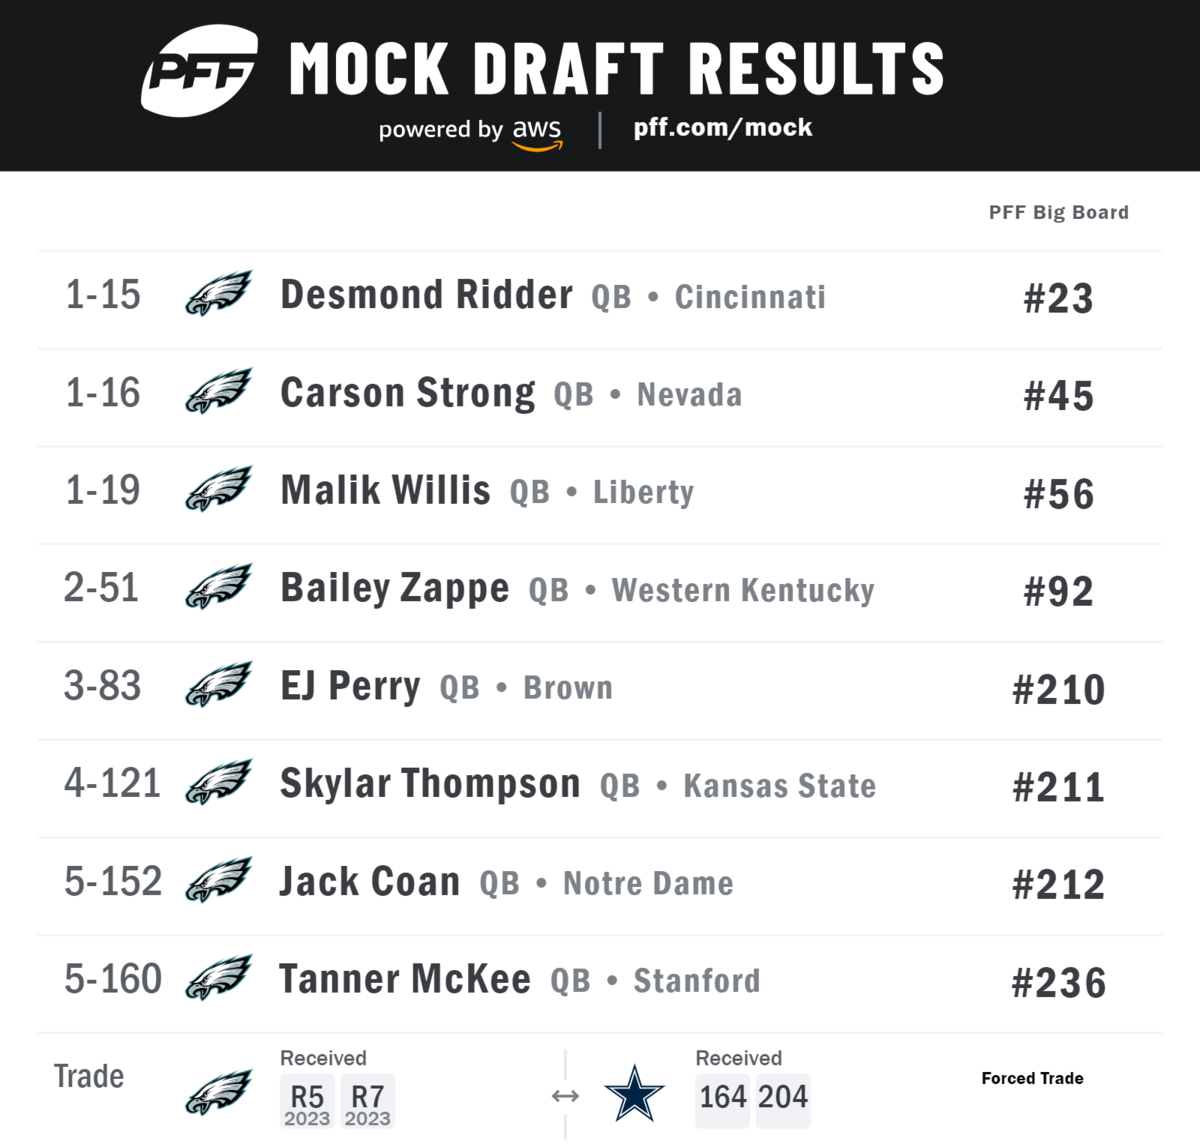Click the Eagles logo for pick 1-19
Screen dimensions: 1200x1144
tap(219, 489)
